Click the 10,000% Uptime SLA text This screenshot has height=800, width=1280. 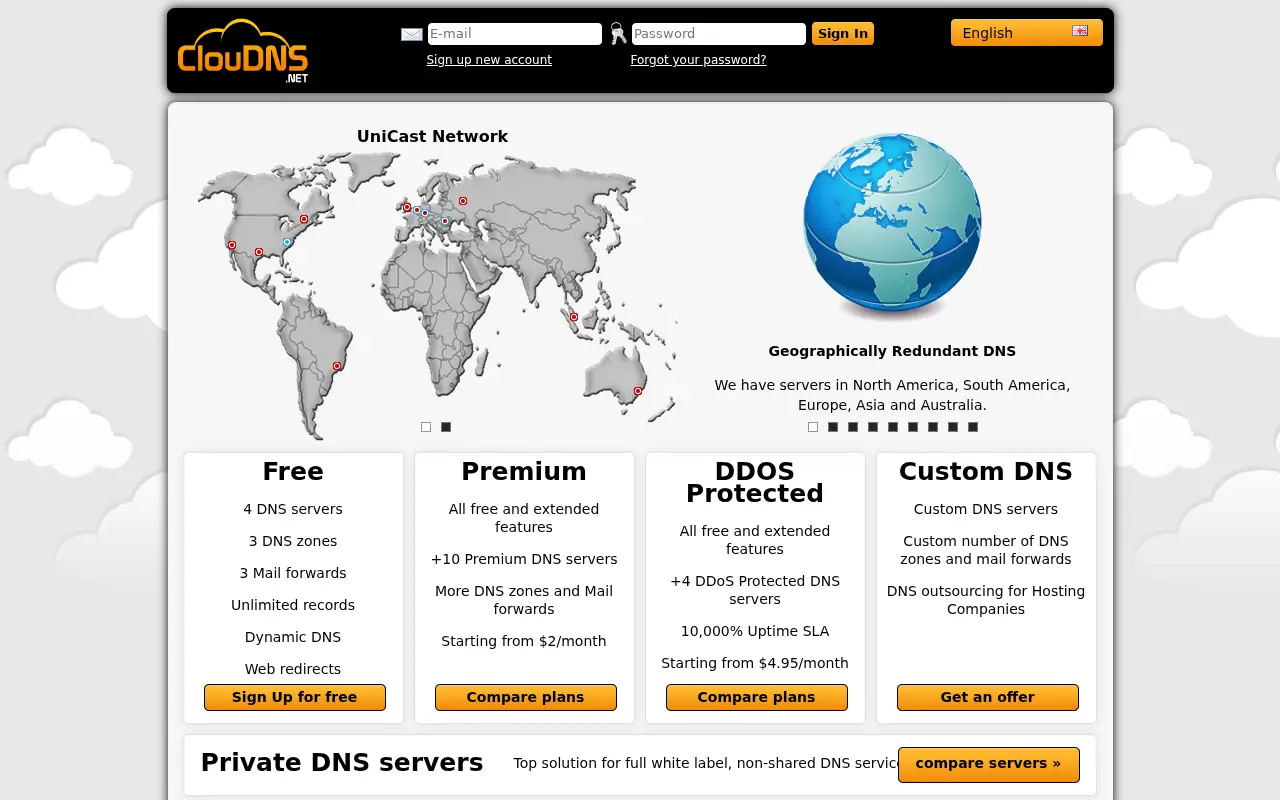point(755,631)
